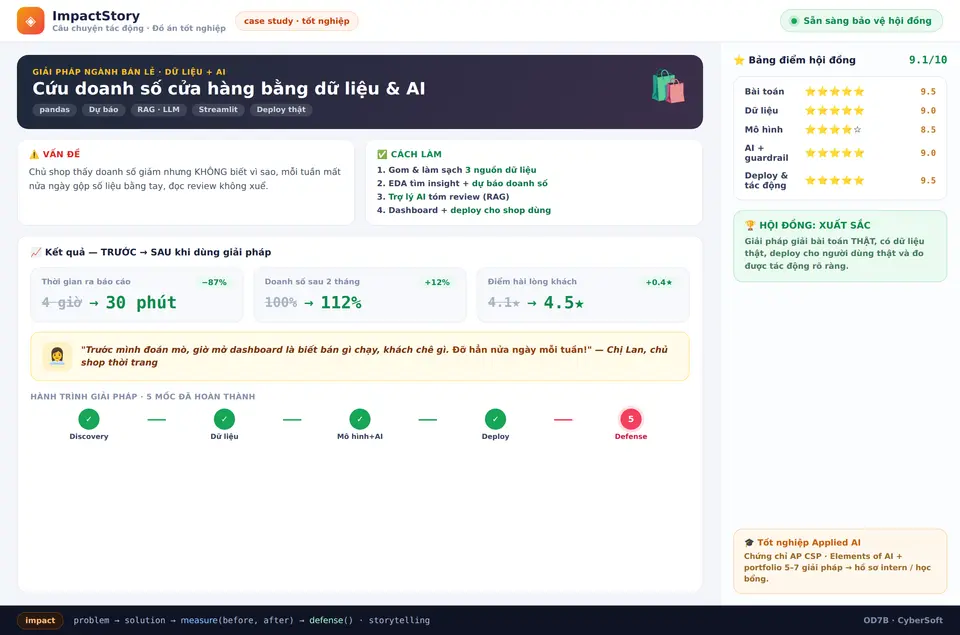Click the +12% badge on Doanh số sau 2 tháng
Viewport: 960px width, 635px height.
(437, 282)
